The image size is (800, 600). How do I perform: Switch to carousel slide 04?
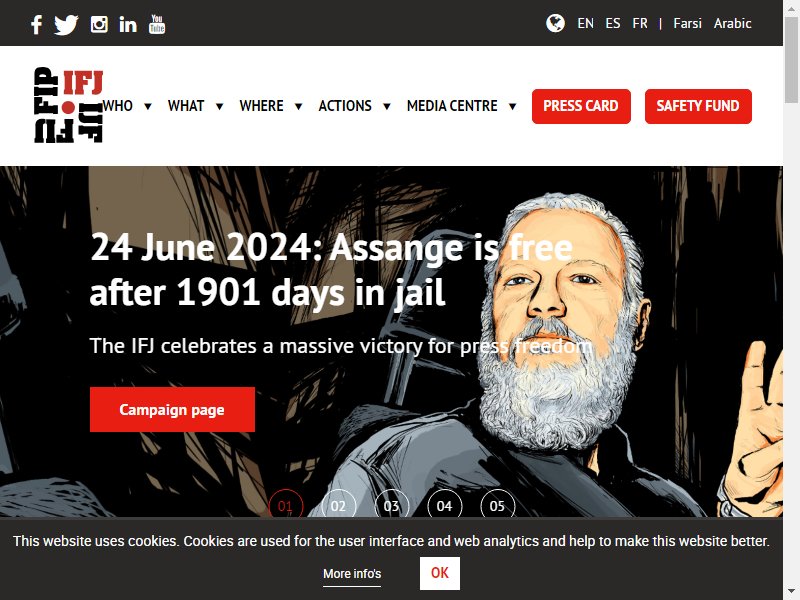pos(444,506)
